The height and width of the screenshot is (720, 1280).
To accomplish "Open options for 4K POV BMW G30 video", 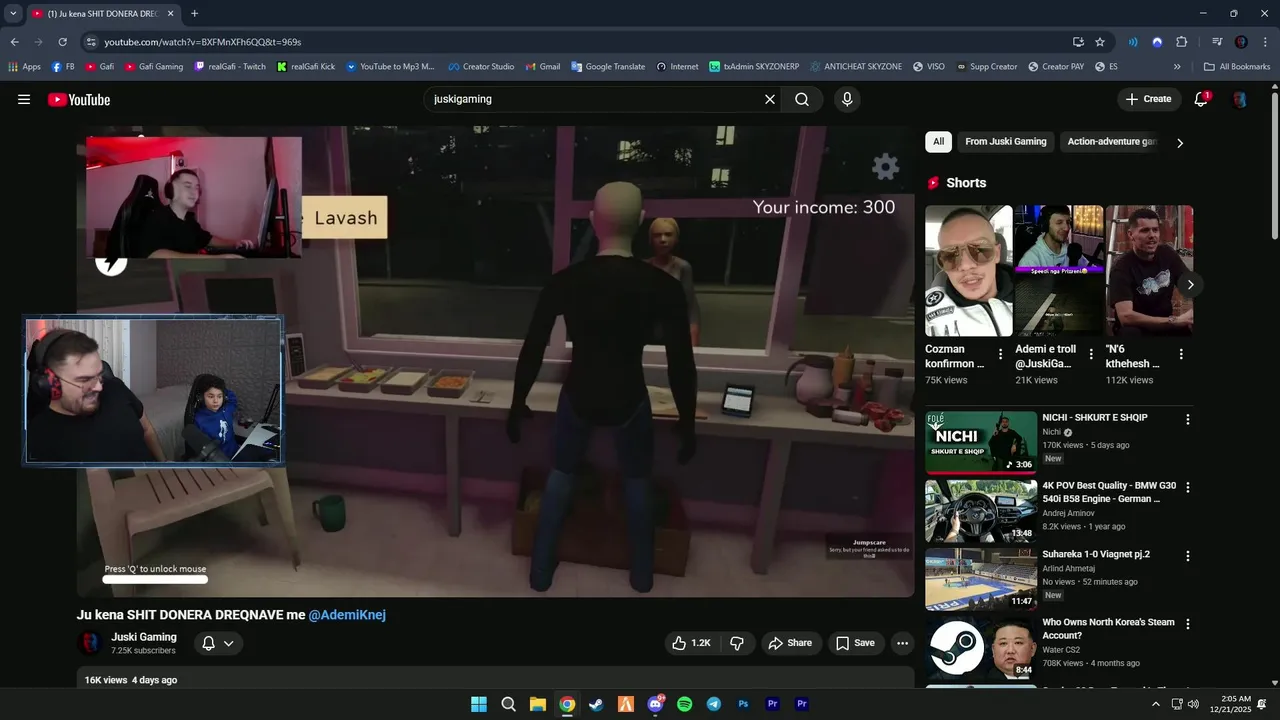I will [1188, 488].
